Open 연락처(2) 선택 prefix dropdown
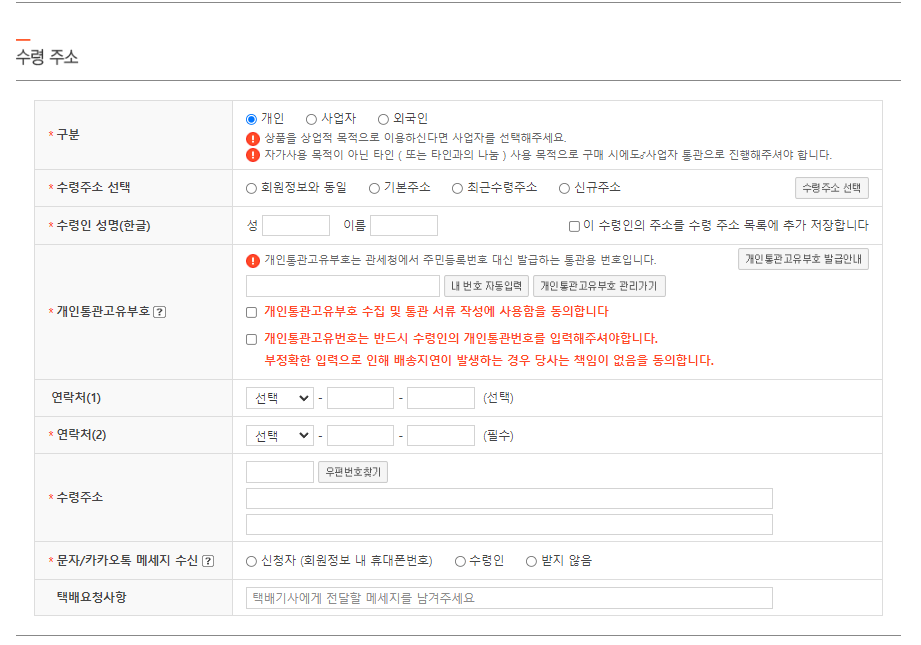 [280, 435]
